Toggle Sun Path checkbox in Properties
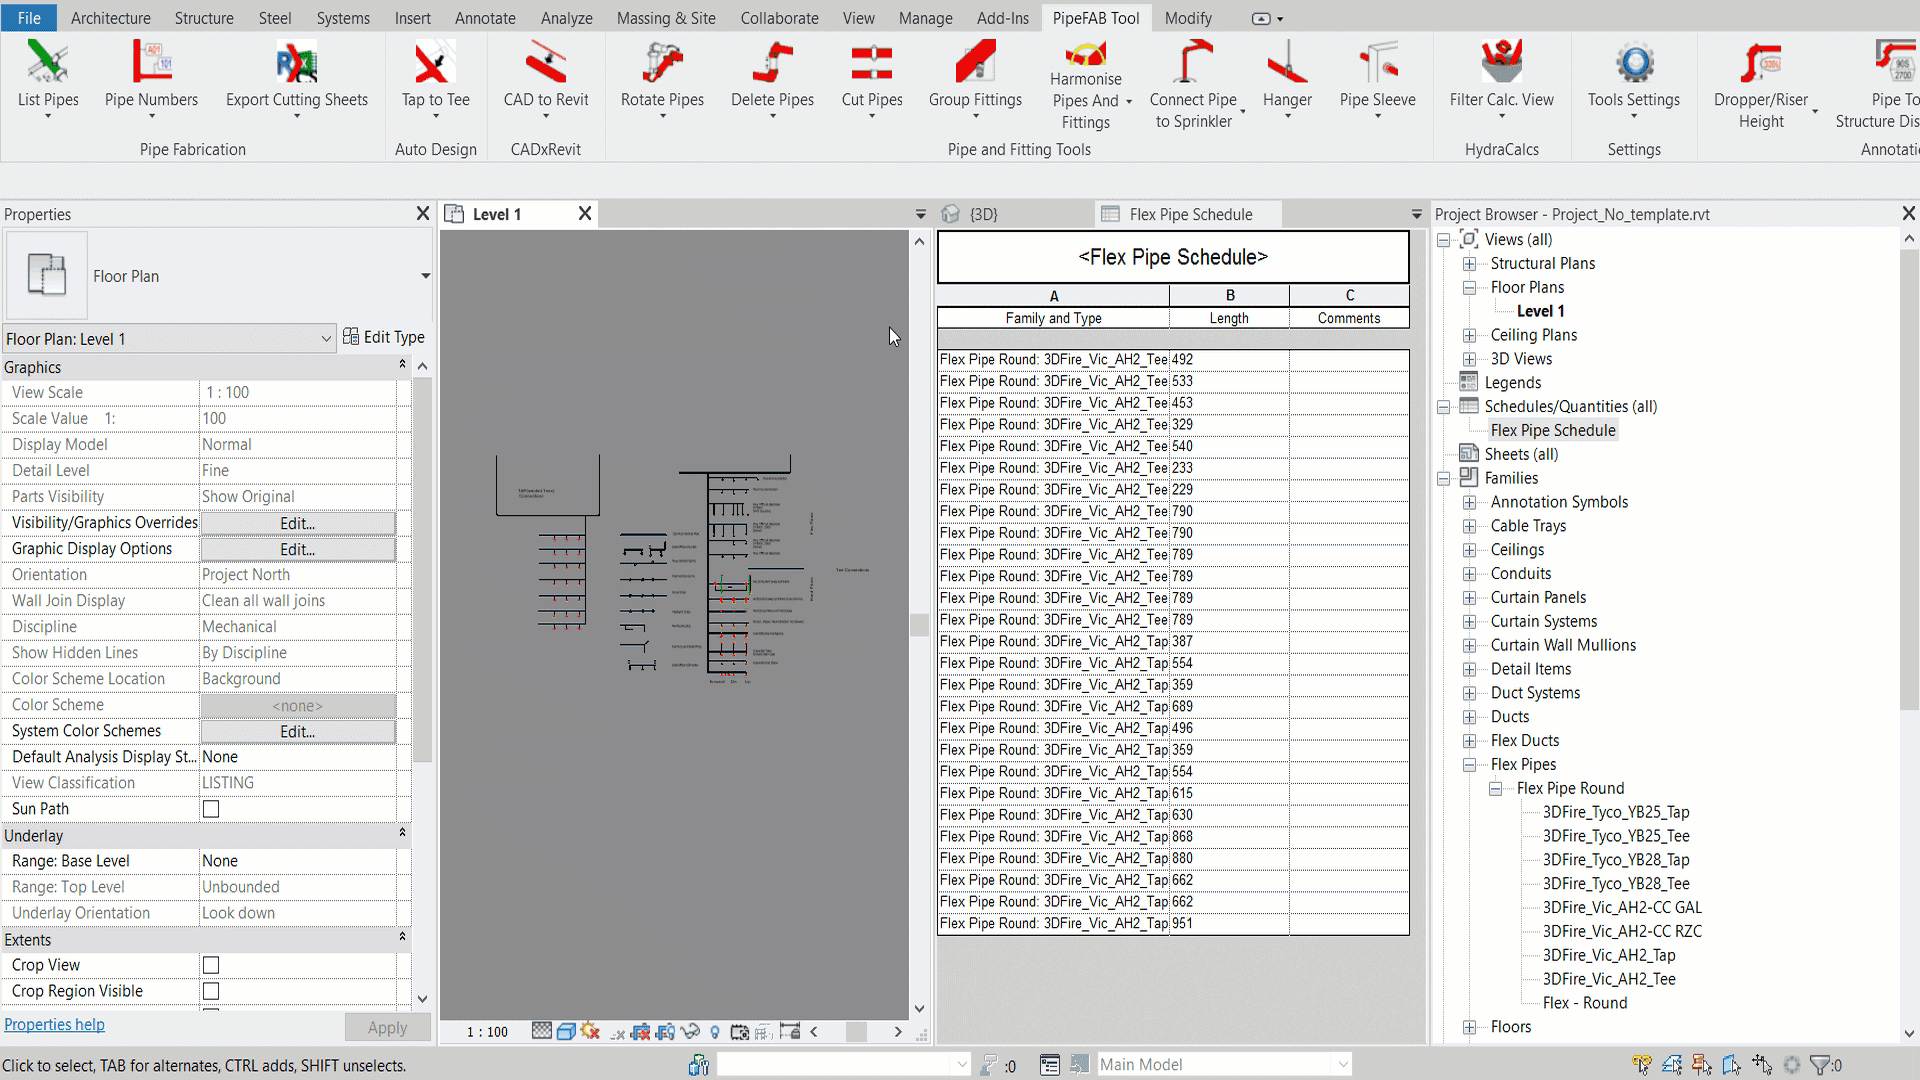The image size is (1920, 1080). (x=211, y=808)
